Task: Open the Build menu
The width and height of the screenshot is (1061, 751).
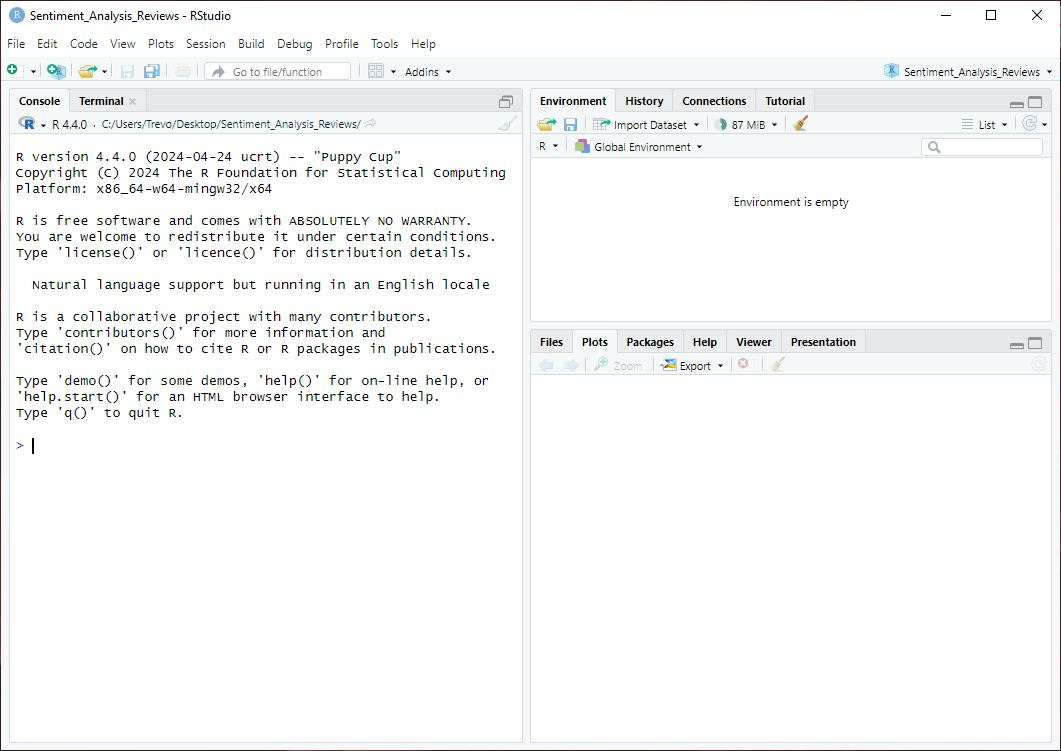Action: (x=251, y=44)
